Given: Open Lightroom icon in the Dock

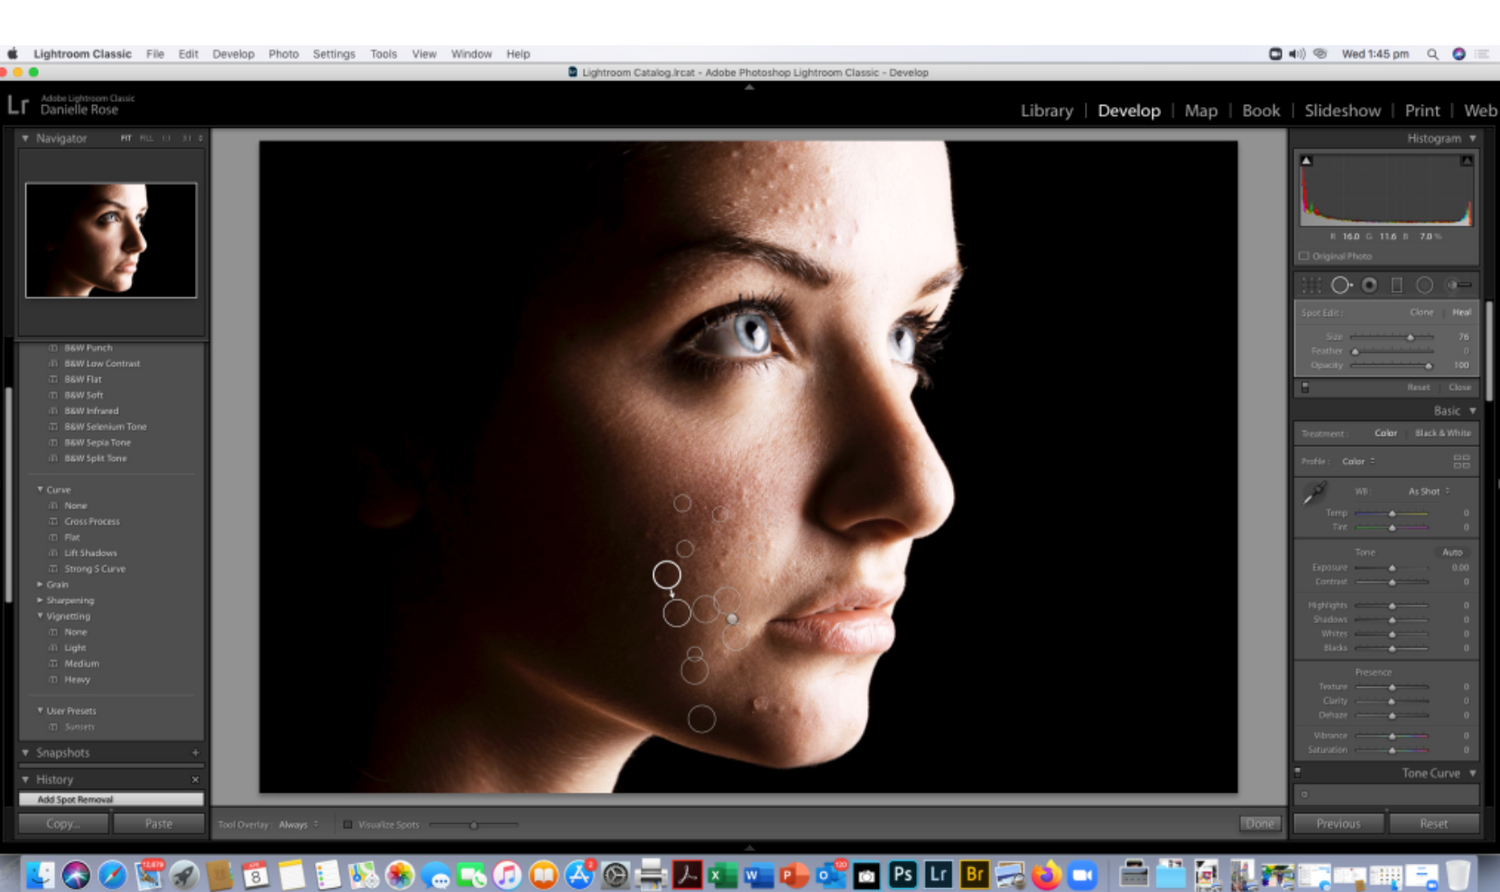Looking at the screenshot, I should (x=938, y=875).
